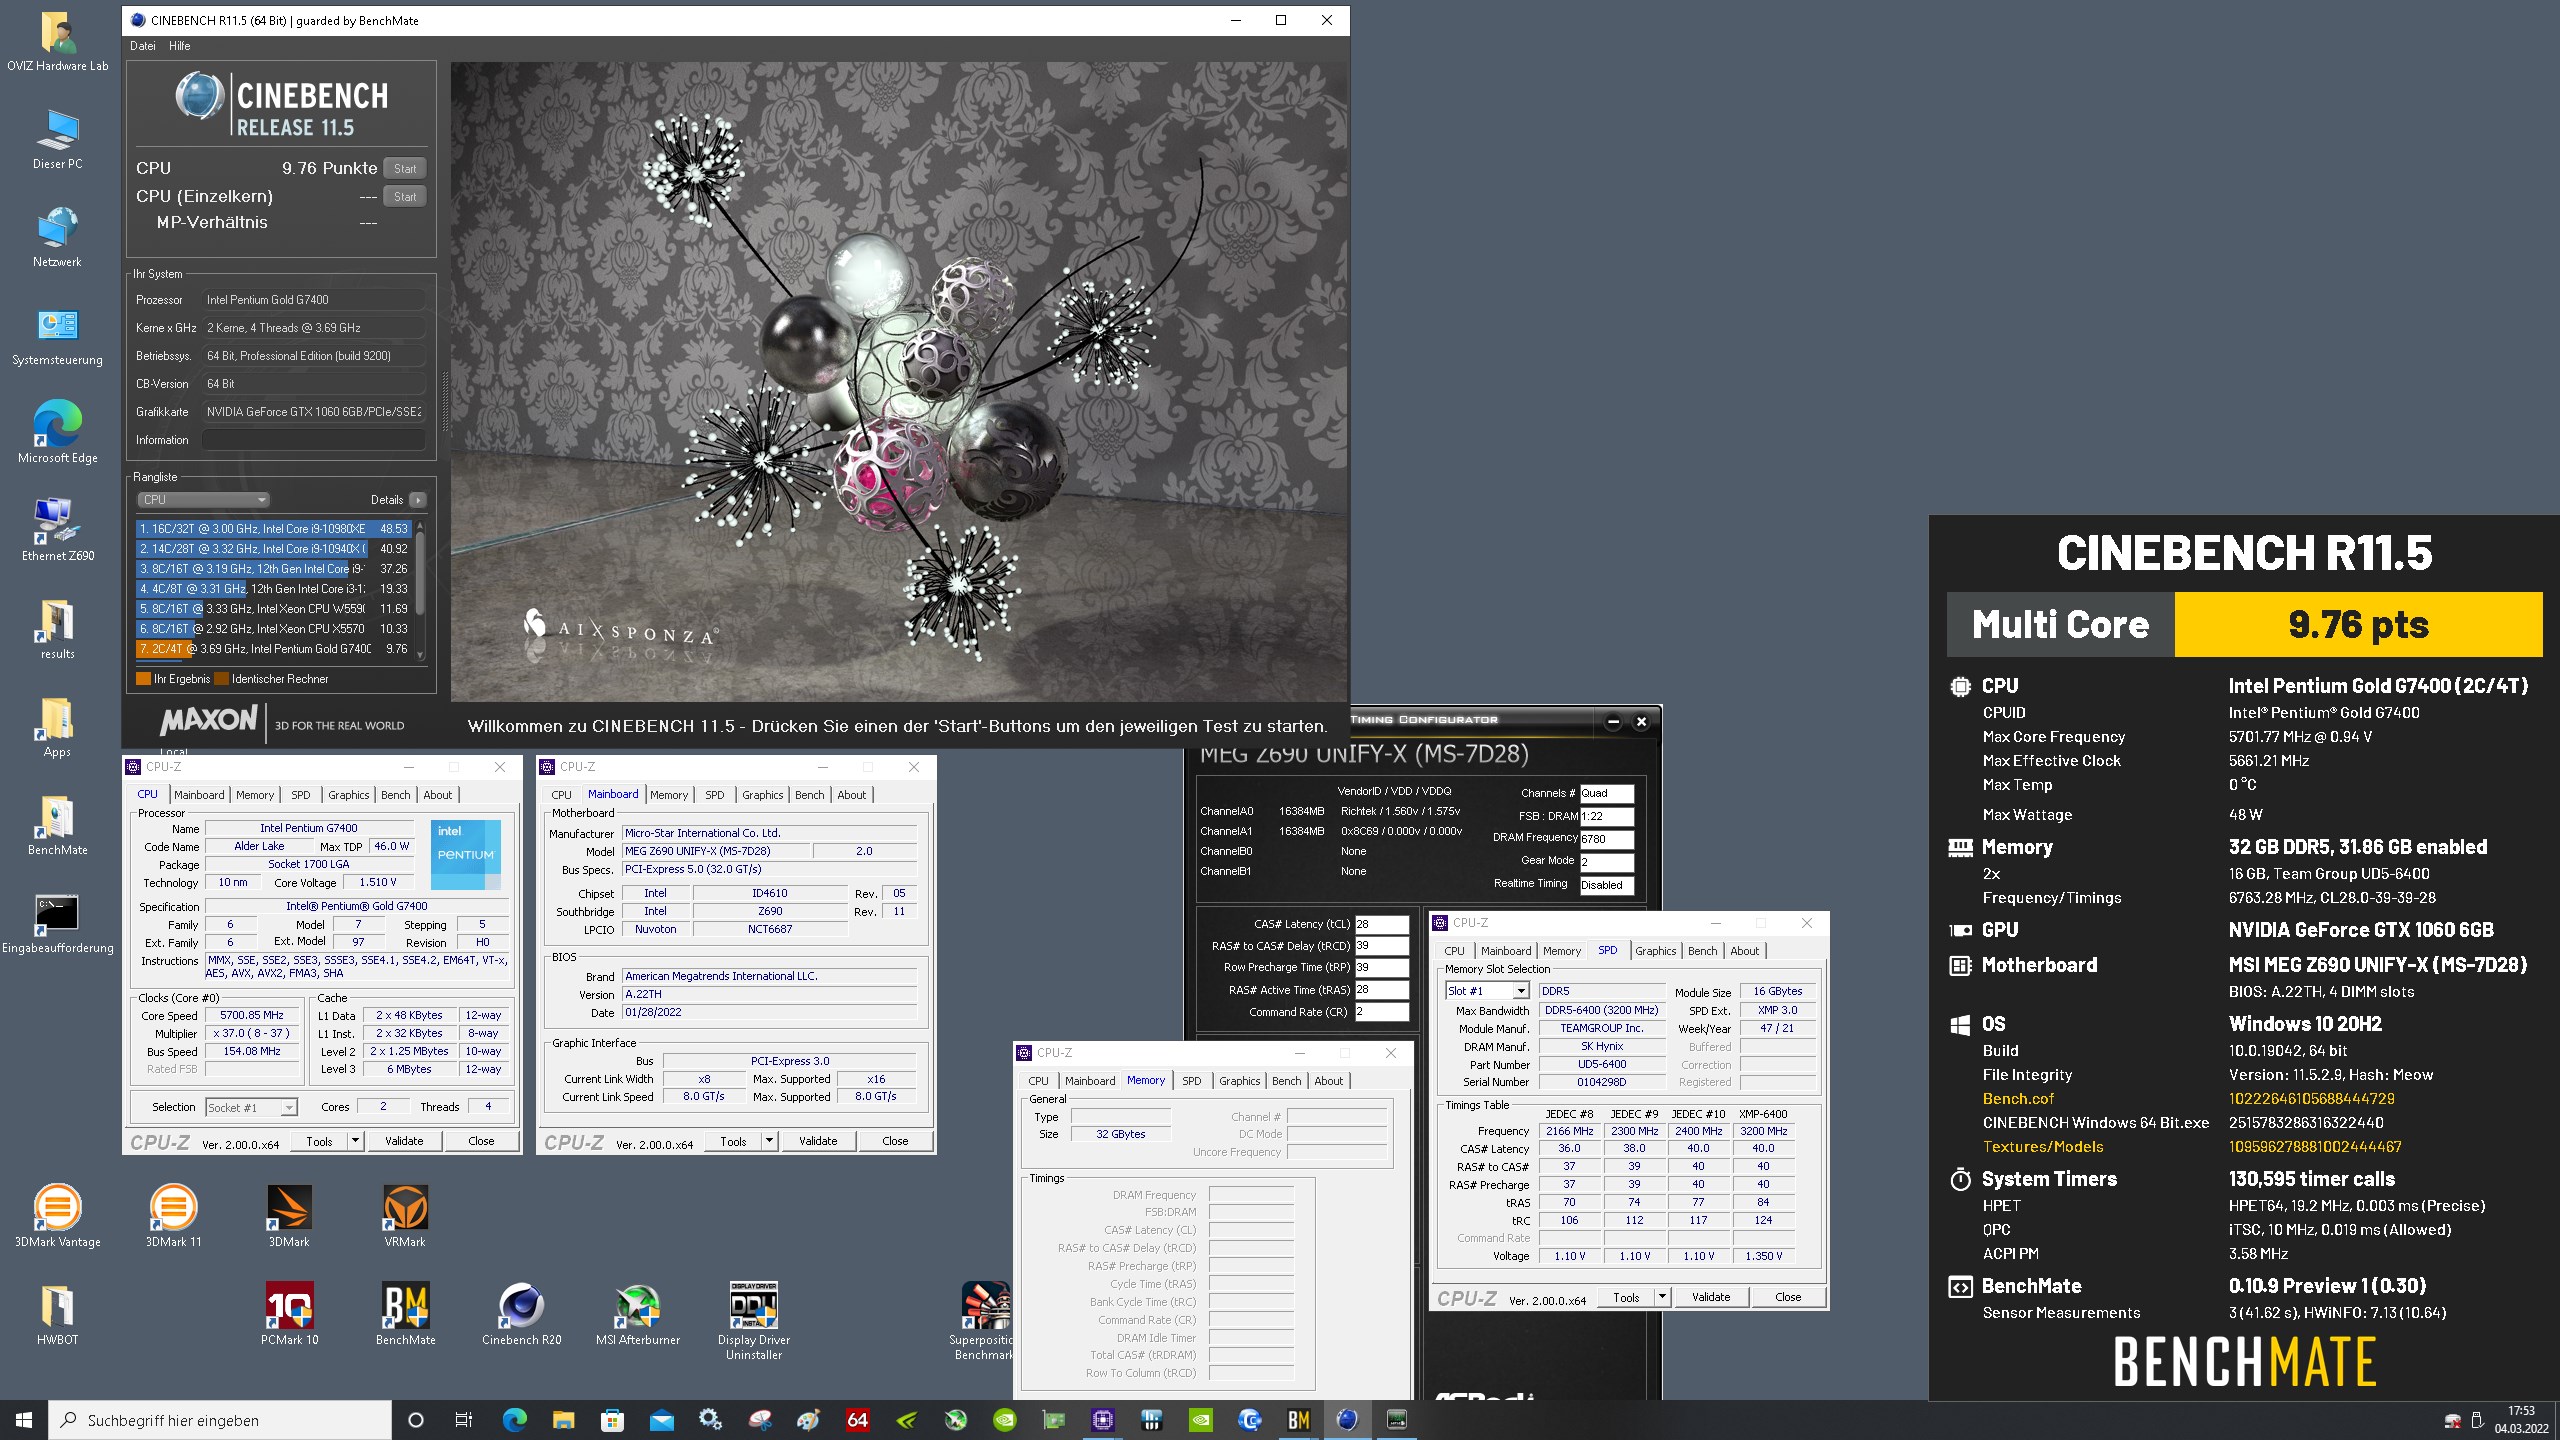Launch PCMark 10 from the desktop
Image resolution: width=2560 pixels, height=1440 pixels.
tap(289, 1315)
